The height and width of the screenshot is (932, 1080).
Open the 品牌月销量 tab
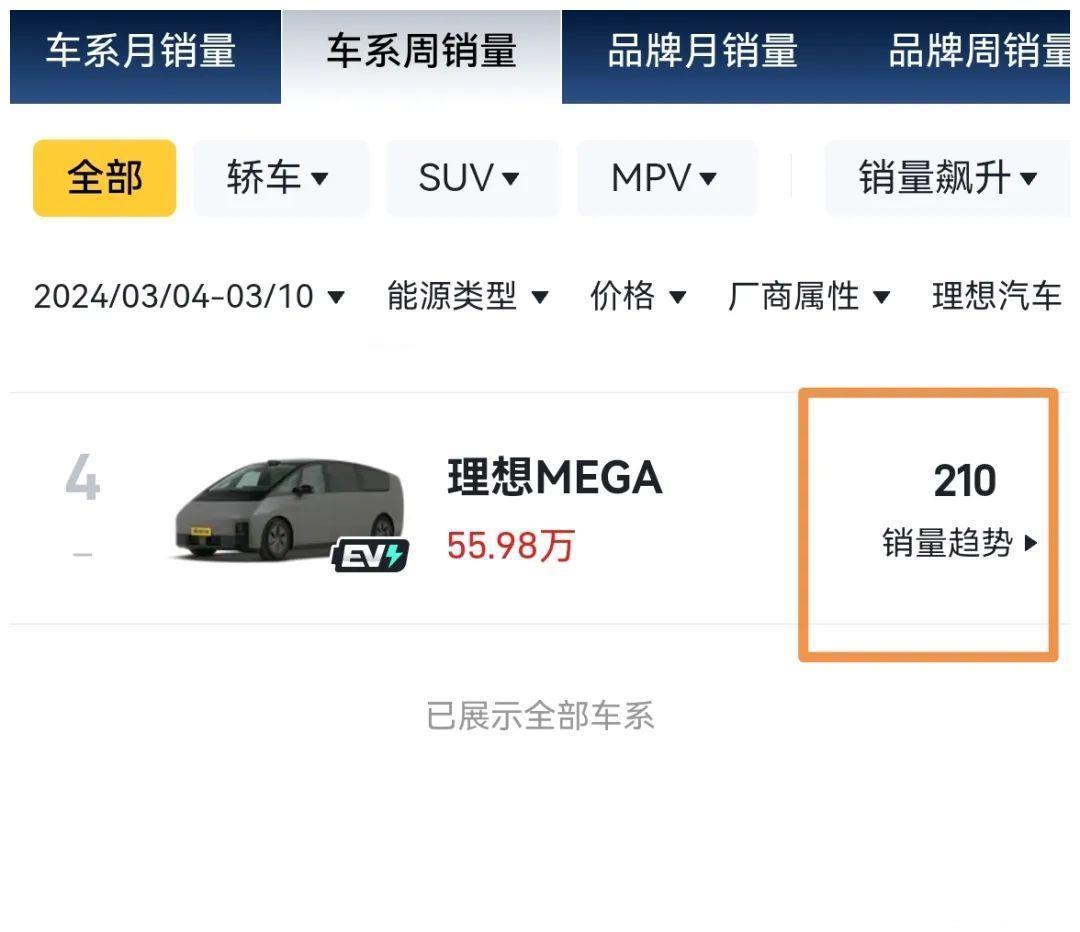coord(702,52)
